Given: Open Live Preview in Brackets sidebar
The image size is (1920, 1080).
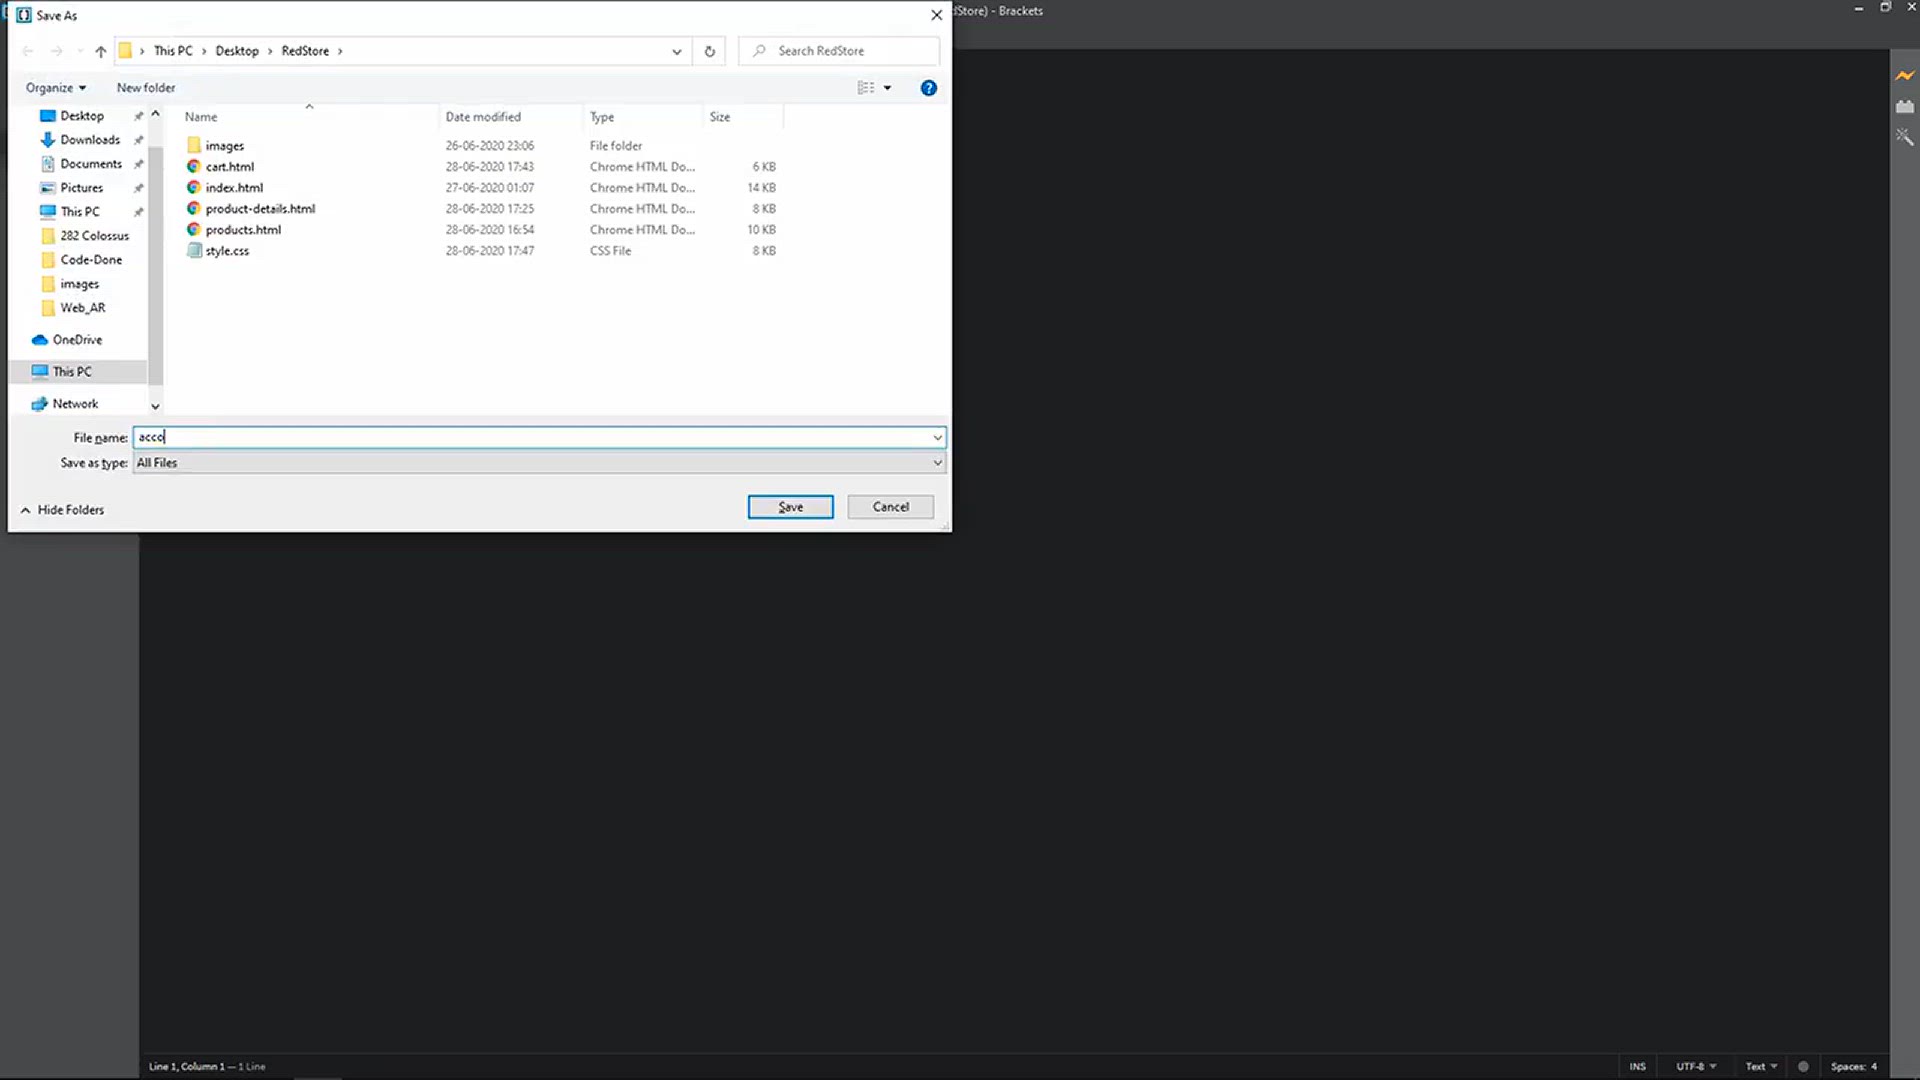Looking at the screenshot, I should 1904,75.
